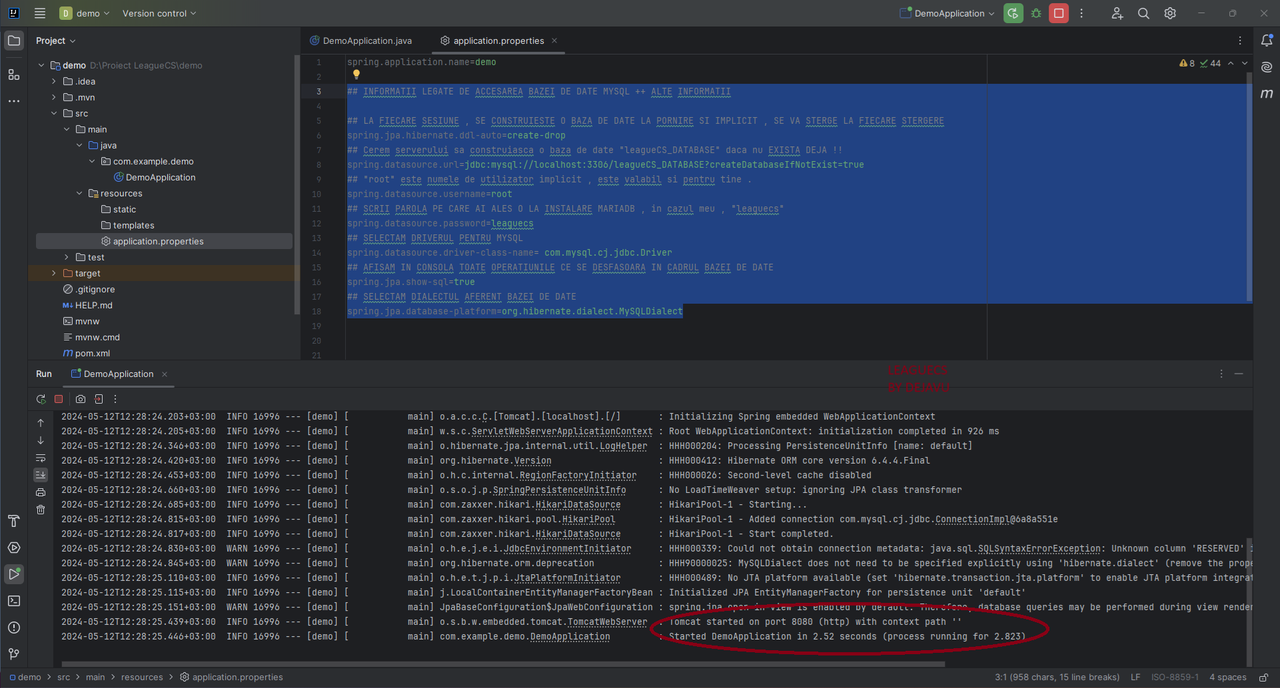
Task: Open Search Everywhere magnifier icon
Action: coord(1144,13)
